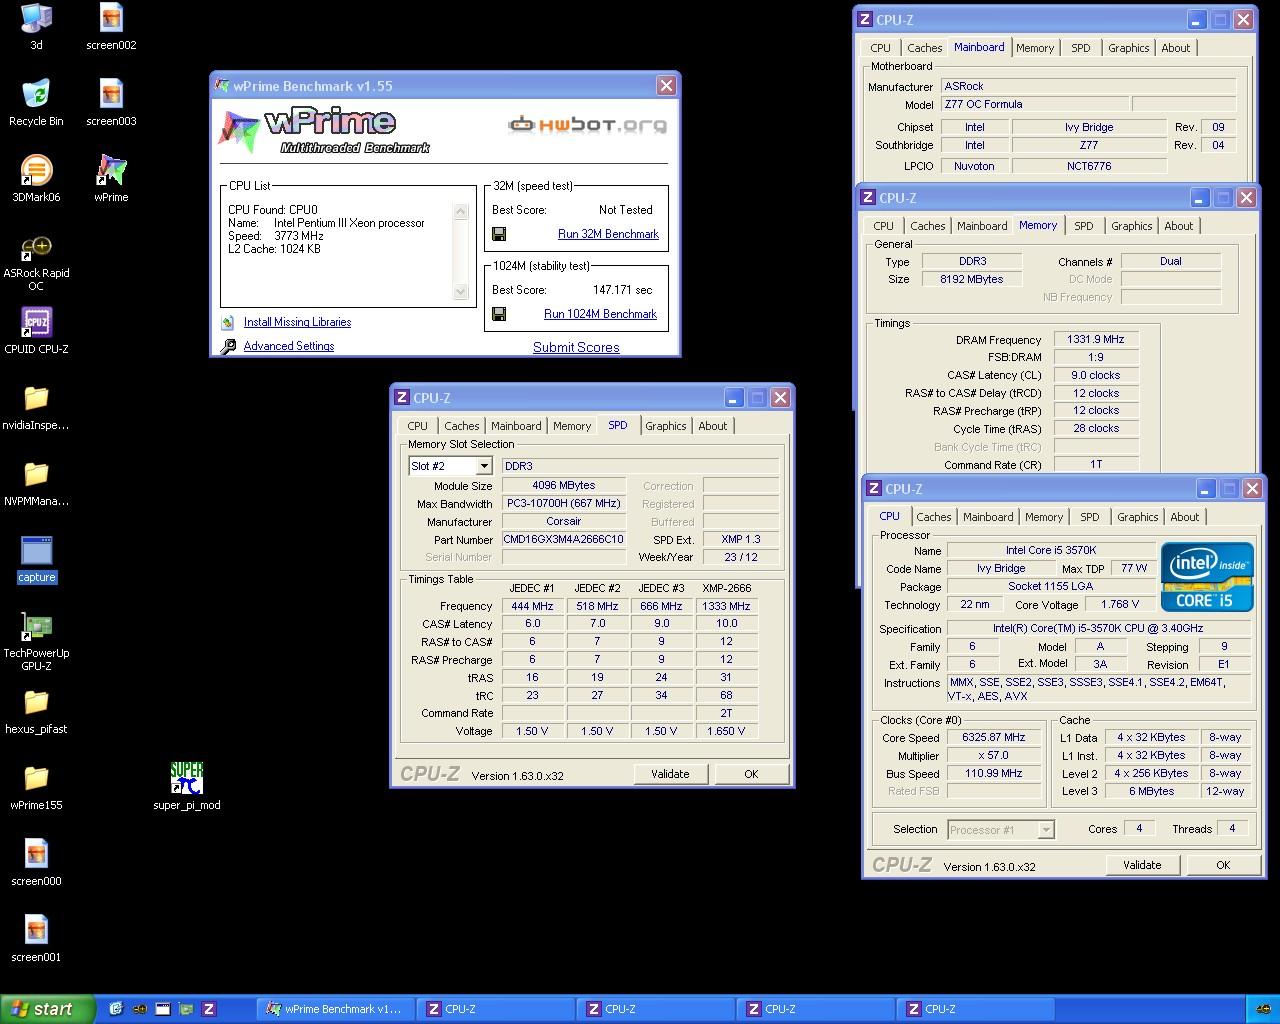Open Mainboard tab in processor CPU-Z window
Image resolution: width=1280 pixels, height=1024 pixels.
pyautogui.click(x=988, y=517)
